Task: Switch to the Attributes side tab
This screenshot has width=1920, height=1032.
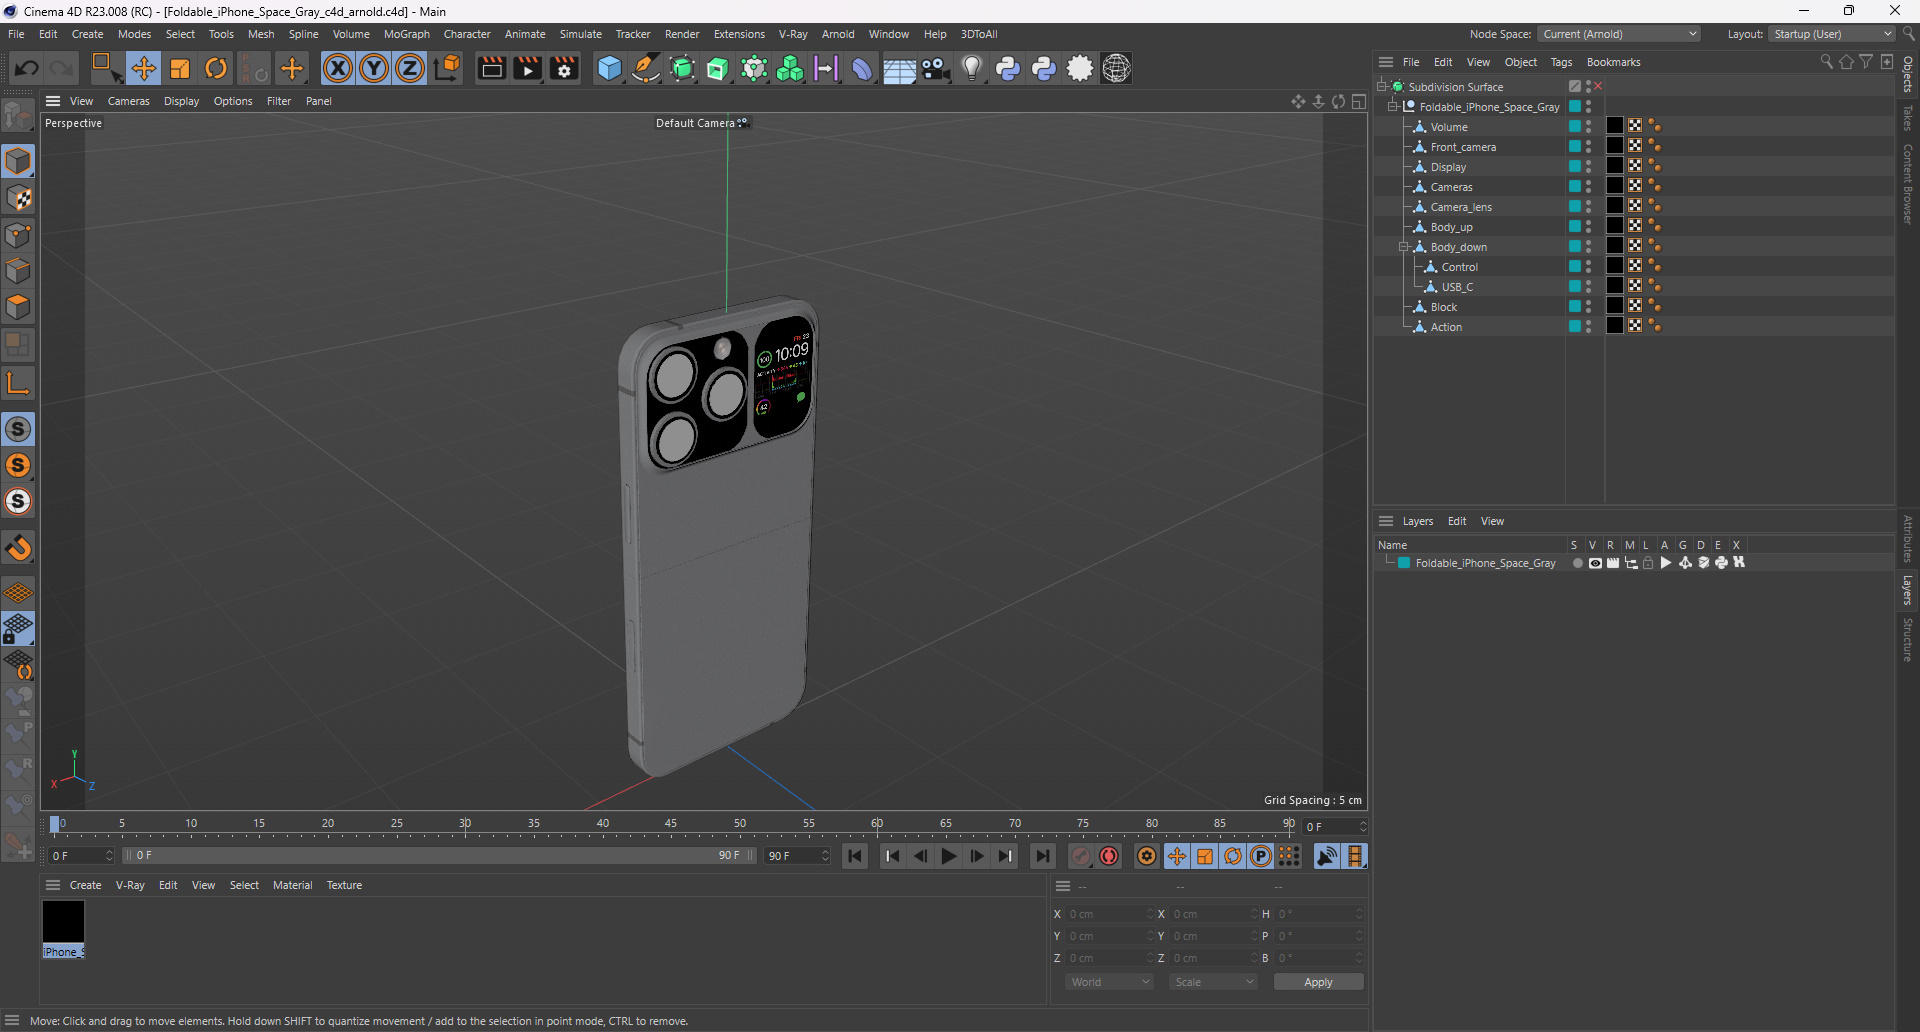Action: 1908,538
